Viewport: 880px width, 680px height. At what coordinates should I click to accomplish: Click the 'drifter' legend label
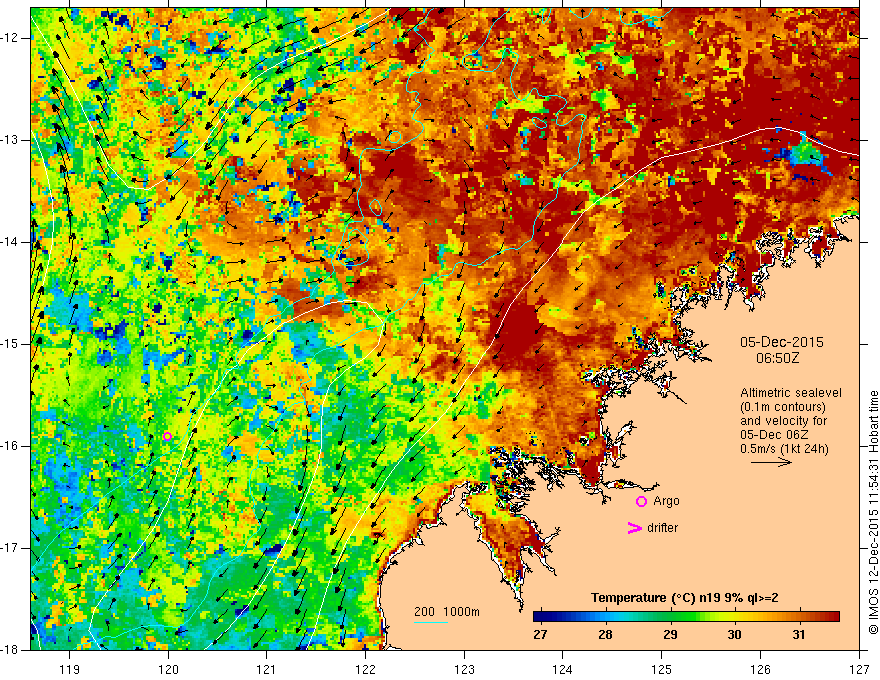[662, 528]
